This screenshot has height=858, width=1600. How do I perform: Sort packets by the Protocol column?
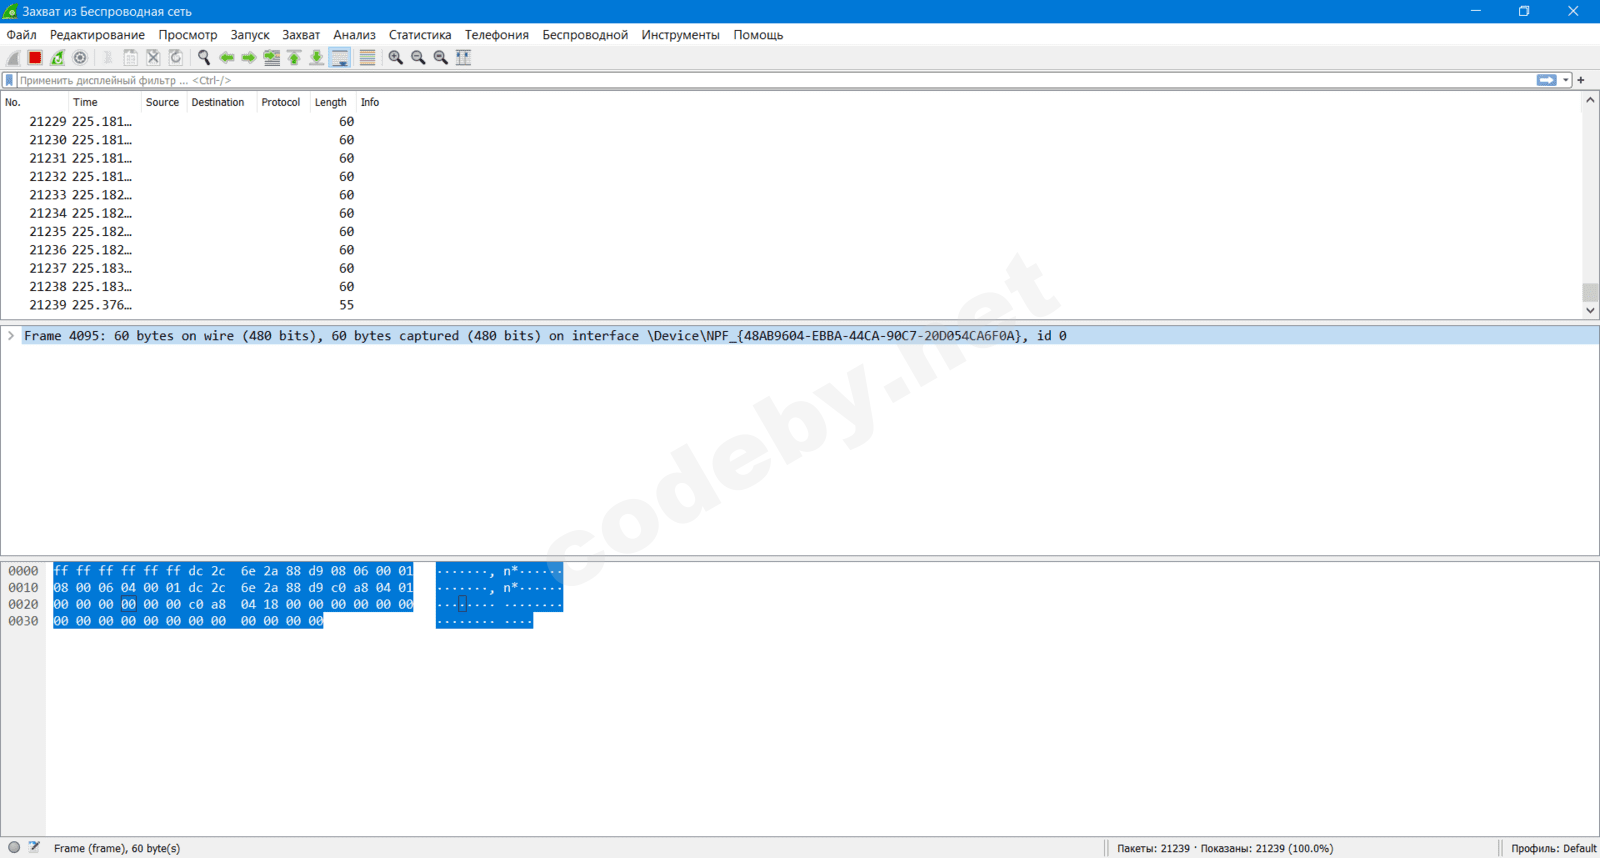(281, 102)
